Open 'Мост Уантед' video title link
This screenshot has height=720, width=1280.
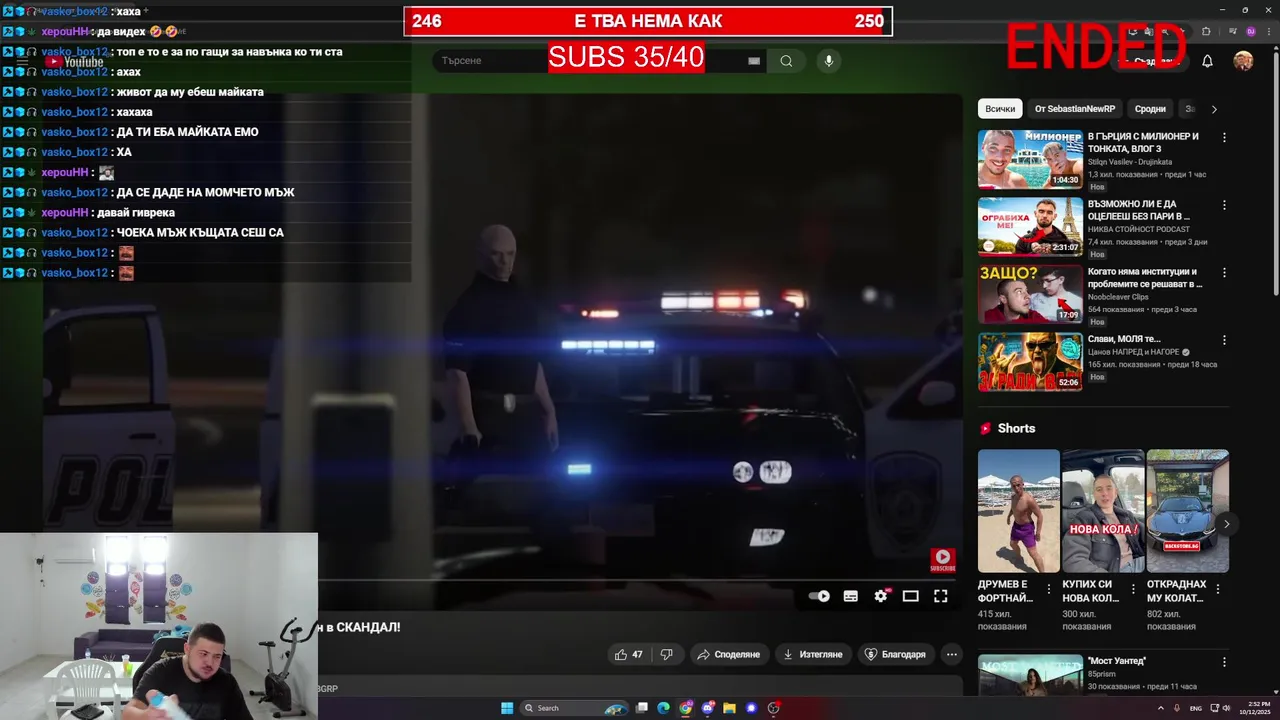(1116, 661)
